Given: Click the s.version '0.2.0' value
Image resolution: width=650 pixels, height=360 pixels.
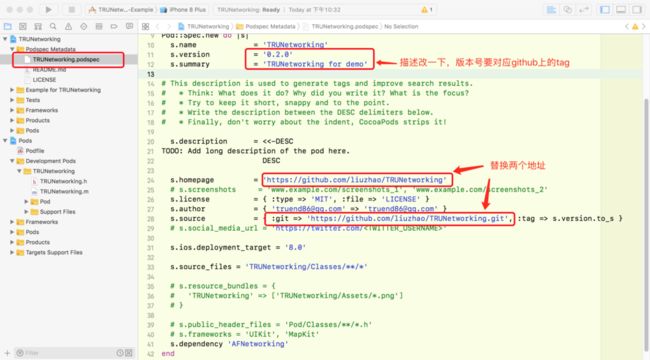Looking at the screenshot, I should (278, 54).
